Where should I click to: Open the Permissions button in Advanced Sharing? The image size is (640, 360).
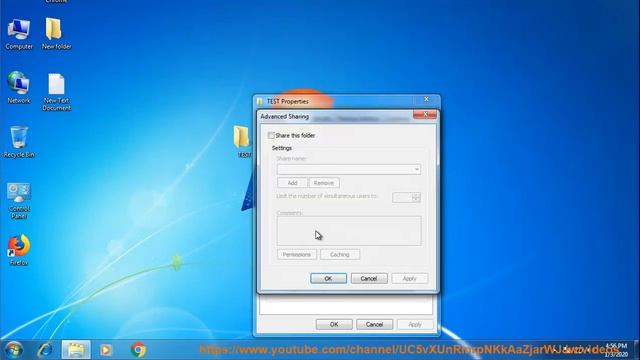pyautogui.click(x=297, y=254)
